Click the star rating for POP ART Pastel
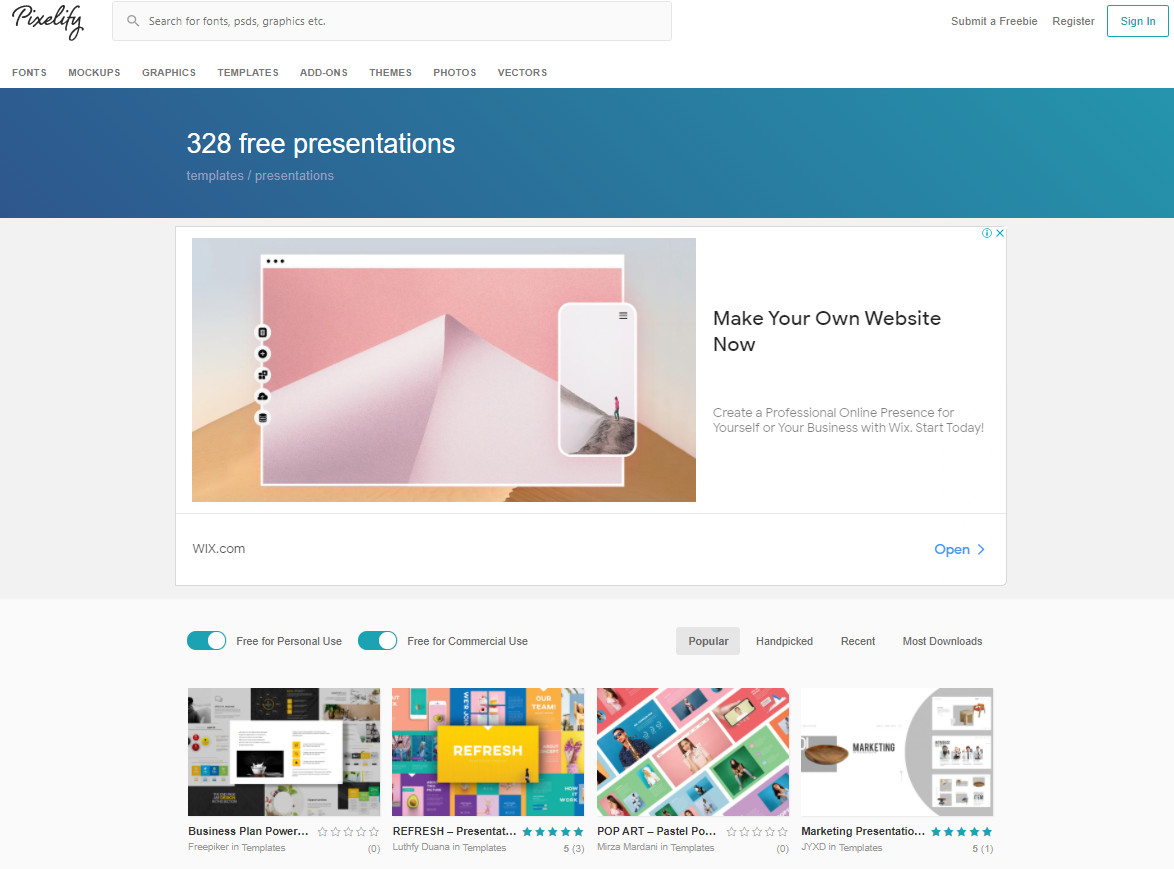1174x869 pixels. pyautogui.click(x=757, y=832)
